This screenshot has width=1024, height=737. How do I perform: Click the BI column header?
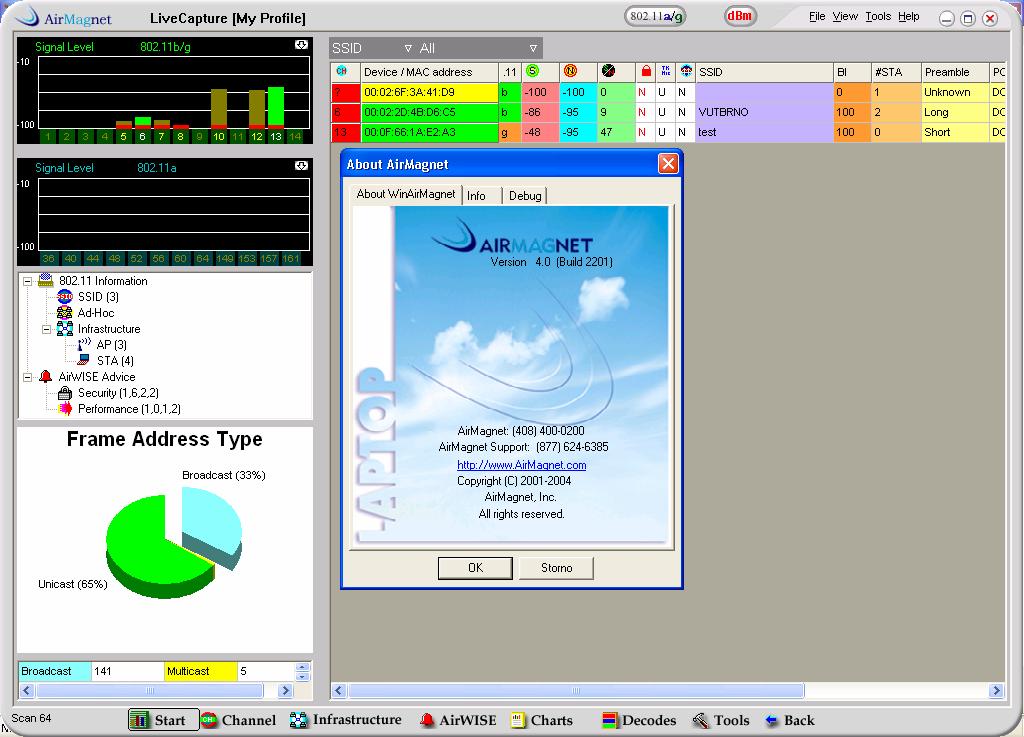point(852,72)
